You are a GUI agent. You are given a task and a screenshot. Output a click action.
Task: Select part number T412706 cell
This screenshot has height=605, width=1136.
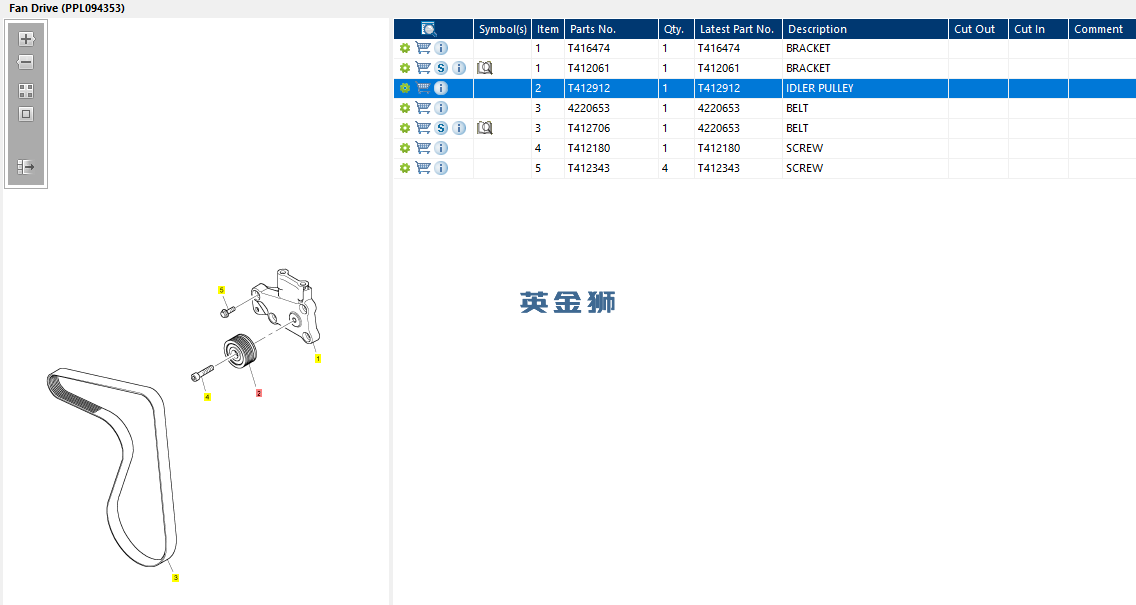[x=611, y=128]
